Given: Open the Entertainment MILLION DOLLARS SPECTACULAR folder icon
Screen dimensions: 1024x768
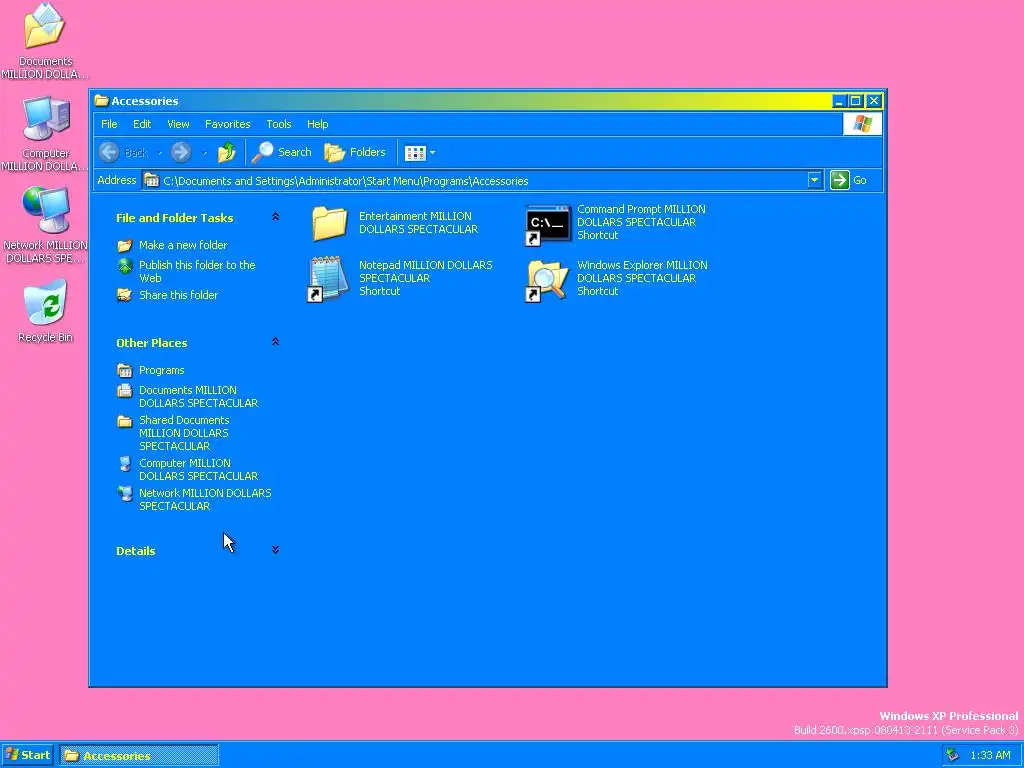Looking at the screenshot, I should (330, 223).
